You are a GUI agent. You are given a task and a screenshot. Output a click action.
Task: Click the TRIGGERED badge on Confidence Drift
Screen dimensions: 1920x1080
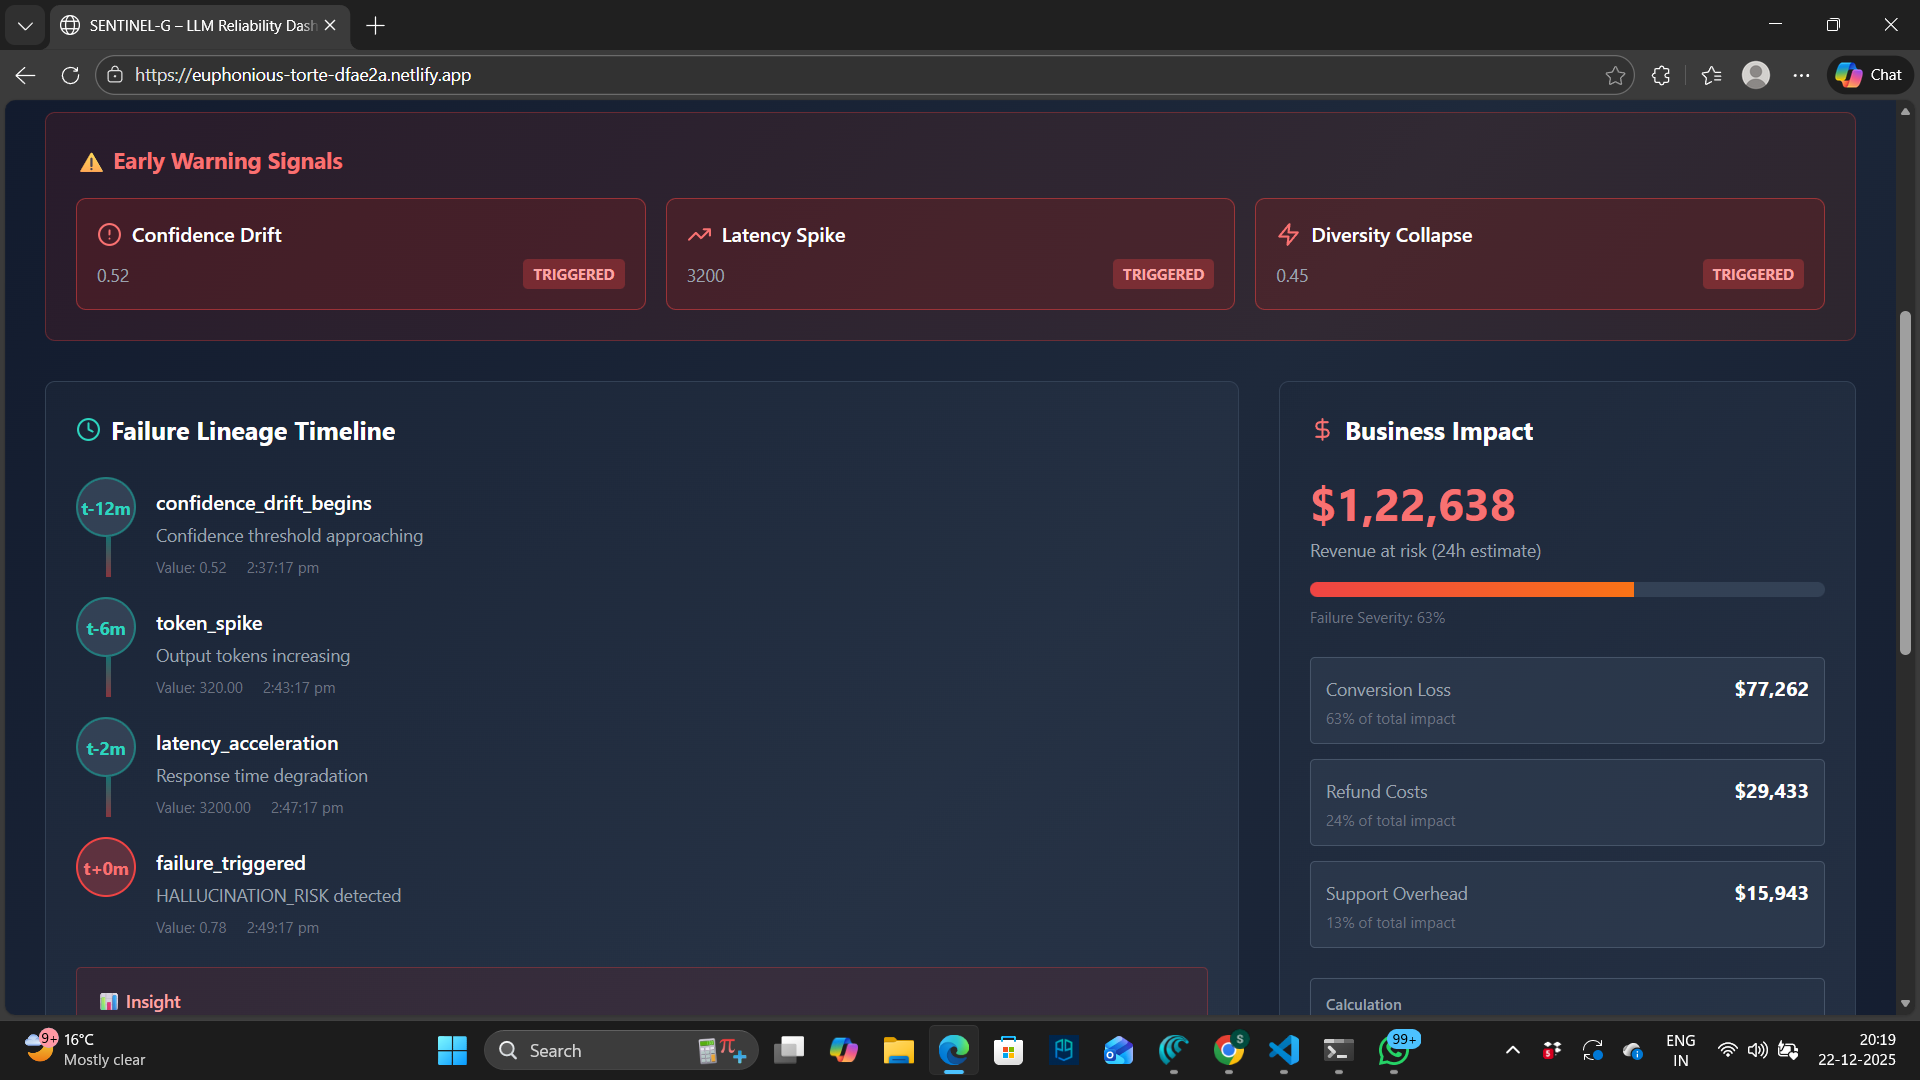(x=573, y=275)
